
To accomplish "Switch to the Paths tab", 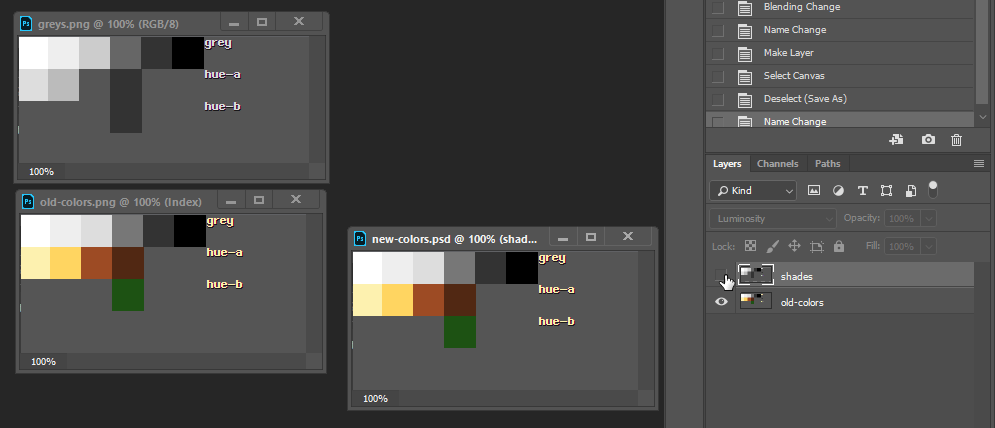I will click(x=827, y=164).
